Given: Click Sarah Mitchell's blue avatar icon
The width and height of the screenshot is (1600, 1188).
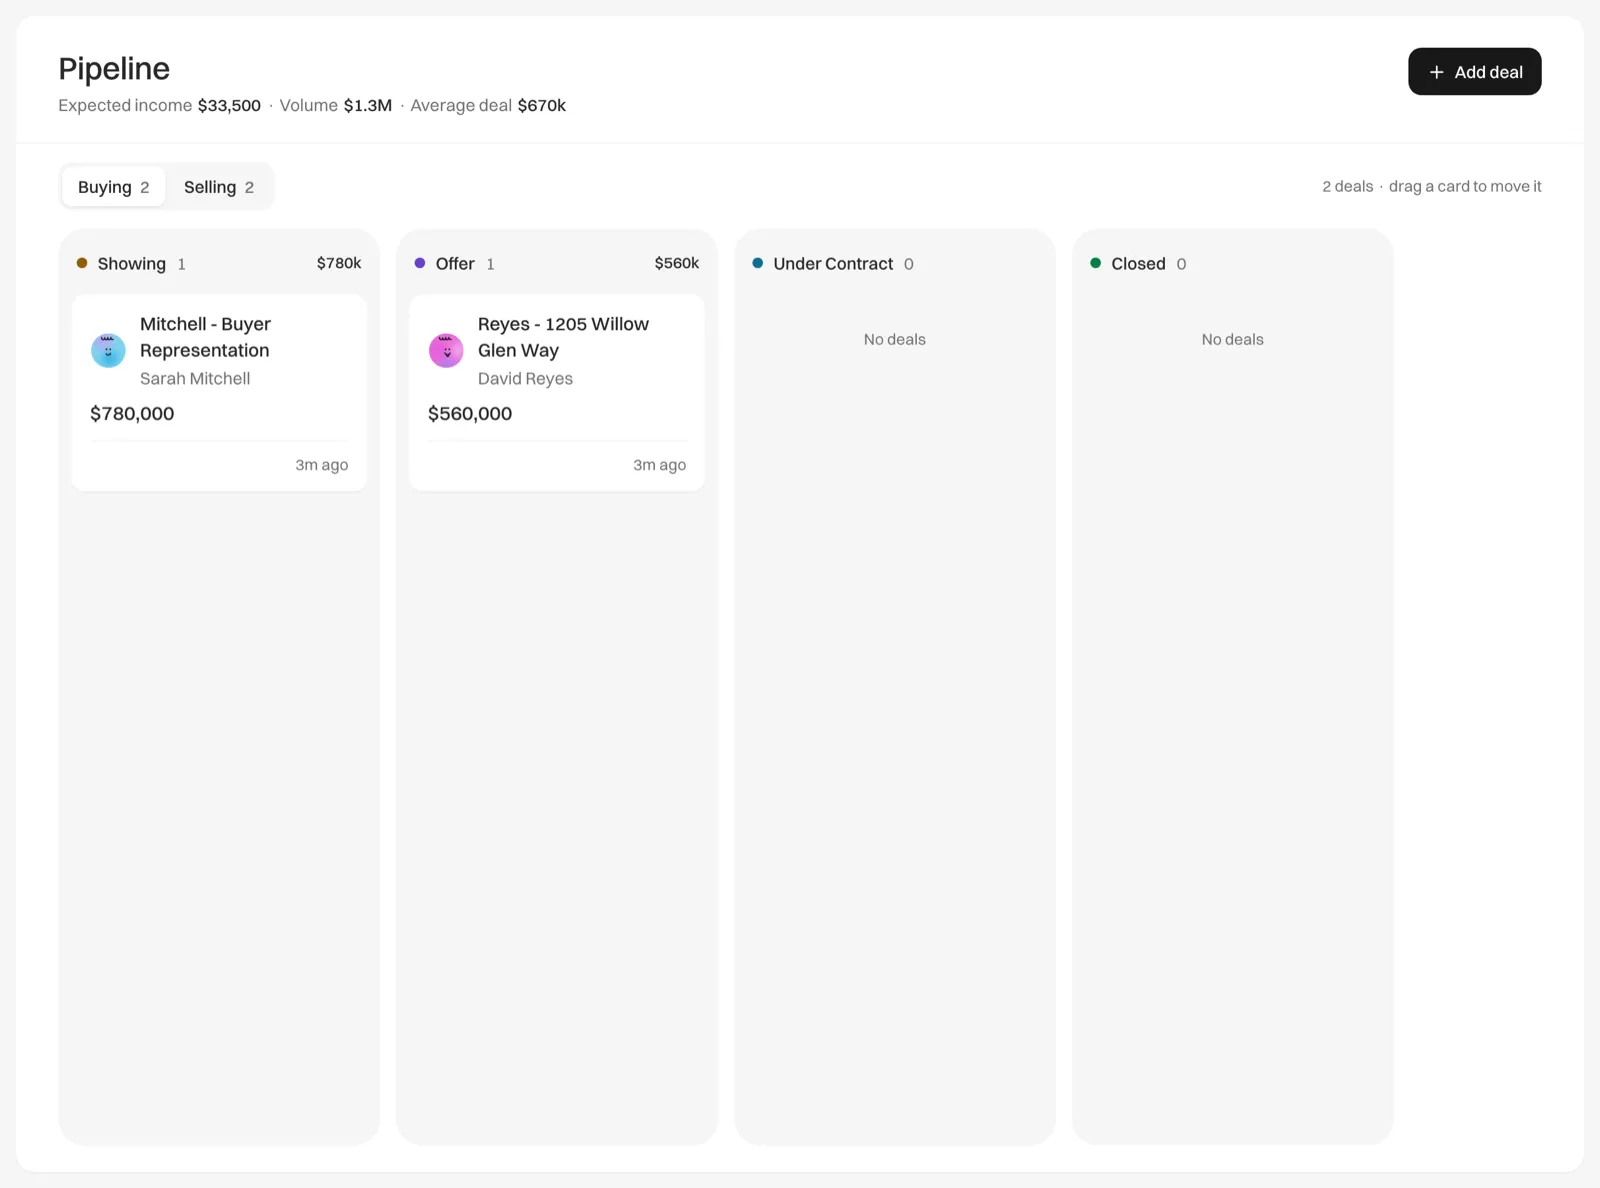Looking at the screenshot, I should [x=108, y=351].
